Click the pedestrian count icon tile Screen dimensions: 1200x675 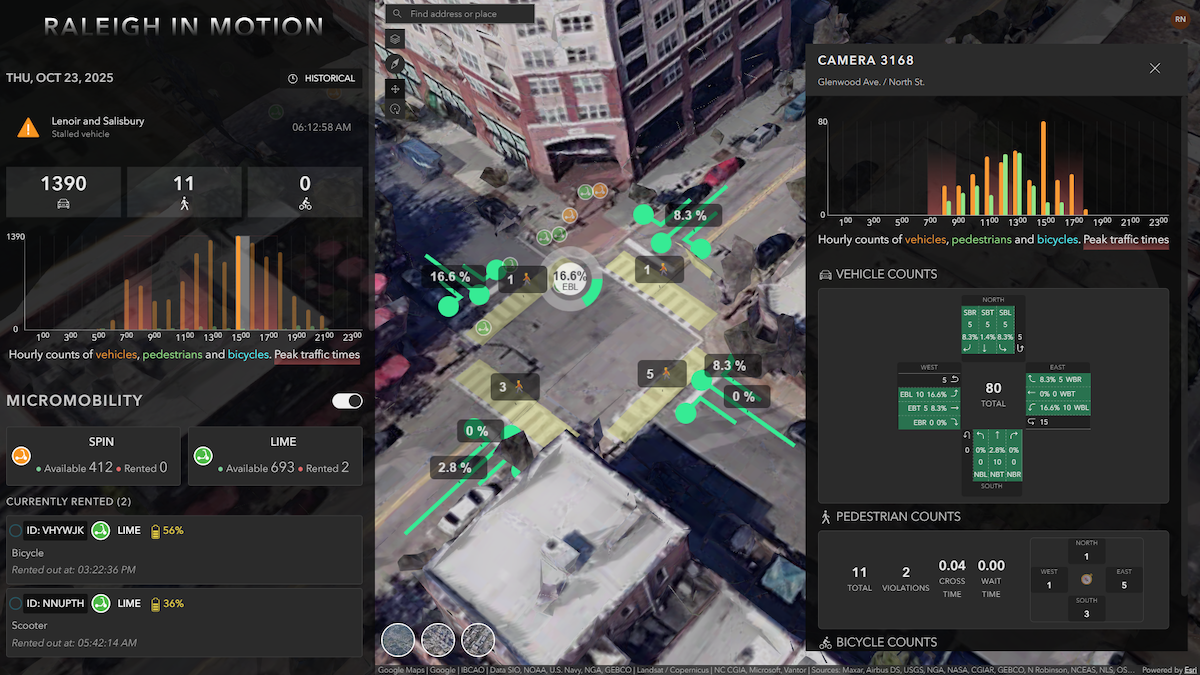tap(184, 192)
